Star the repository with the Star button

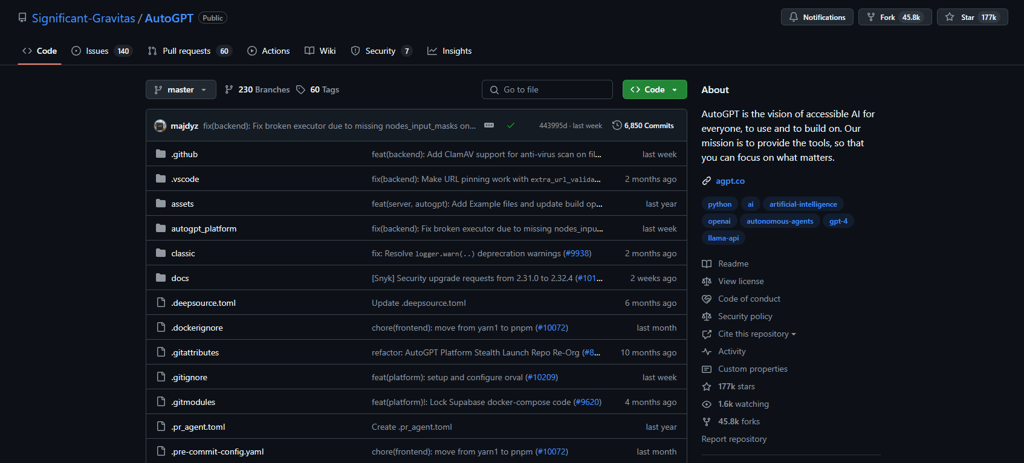[x=972, y=18]
